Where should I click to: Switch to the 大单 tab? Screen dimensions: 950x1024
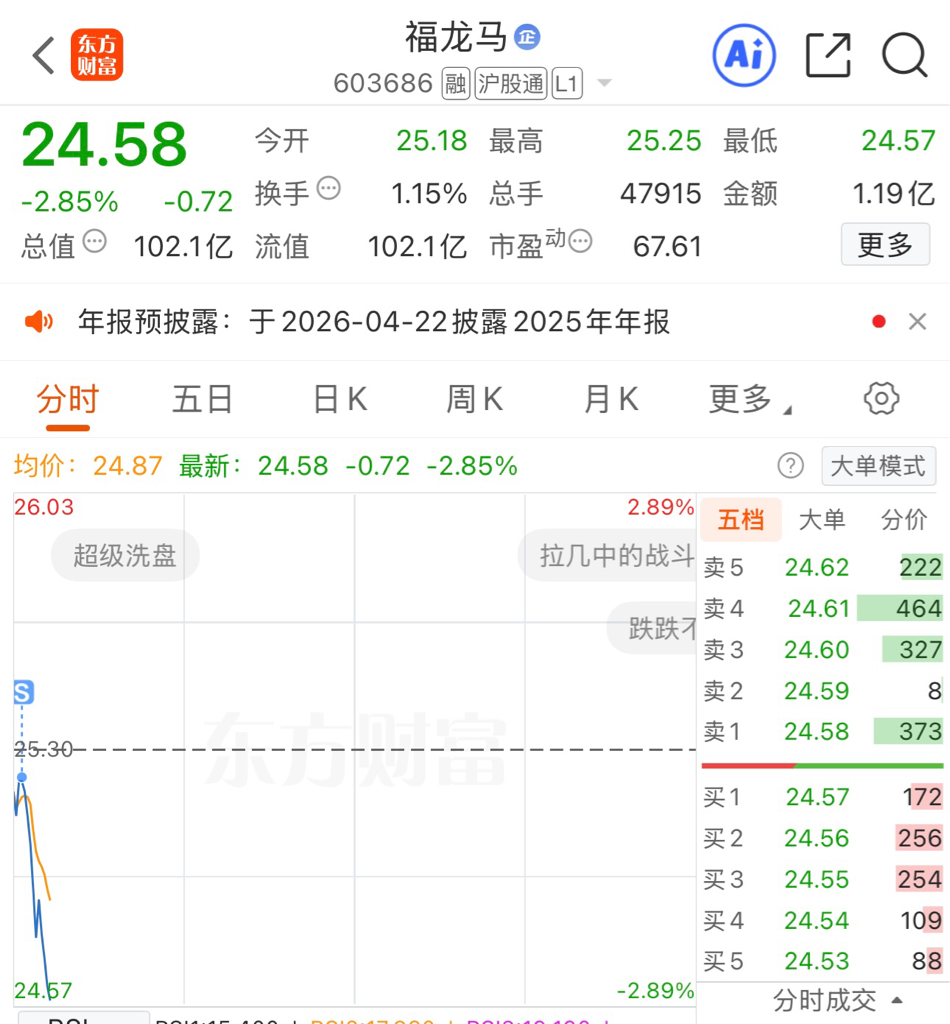click(822, 520)
